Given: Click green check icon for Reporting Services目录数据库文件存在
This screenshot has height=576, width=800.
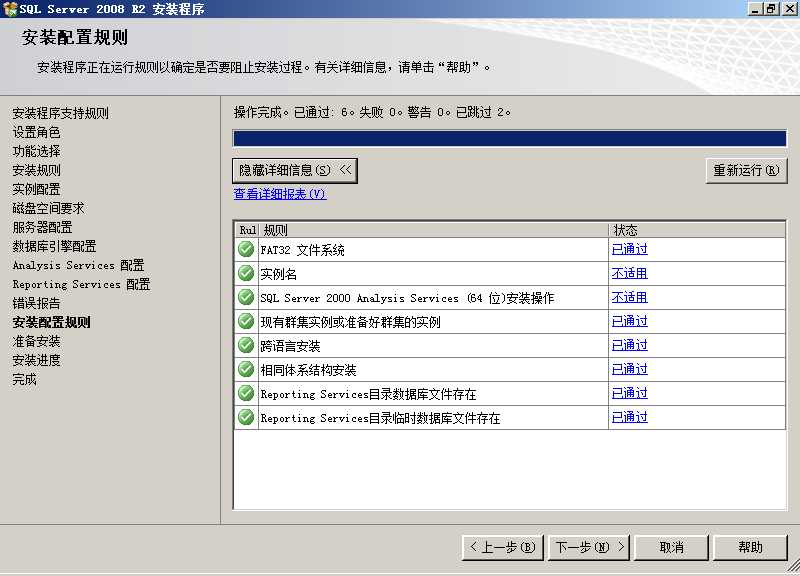Looking at the screenshot, I should 246,393.
